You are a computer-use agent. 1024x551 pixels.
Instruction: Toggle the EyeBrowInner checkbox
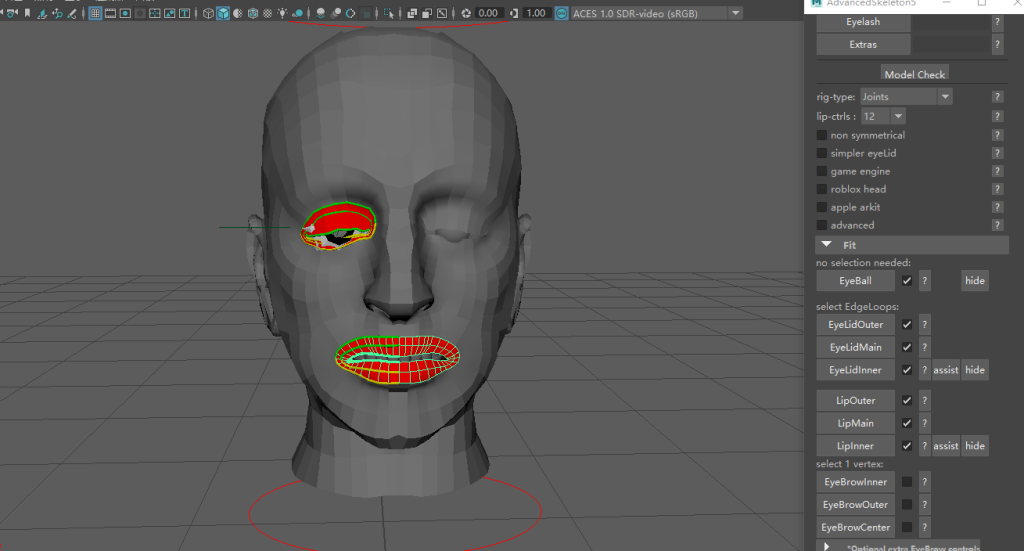pyautogui.click(x=906, y=482)
